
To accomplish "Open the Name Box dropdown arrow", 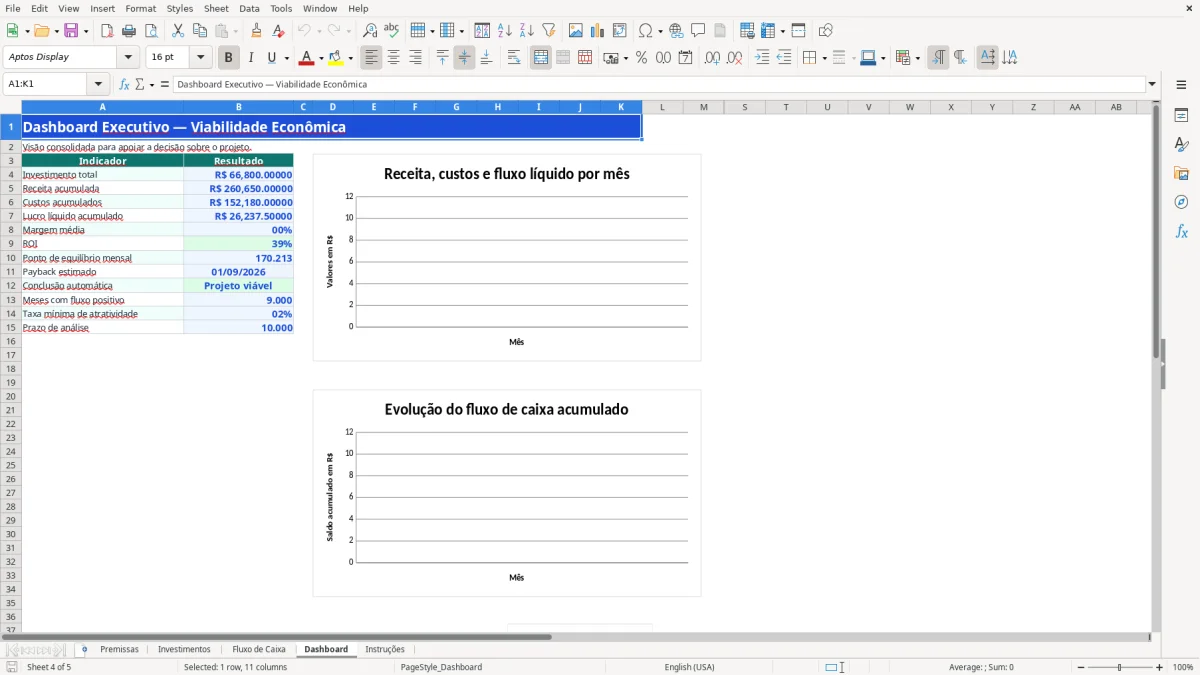I will (98, 84).
